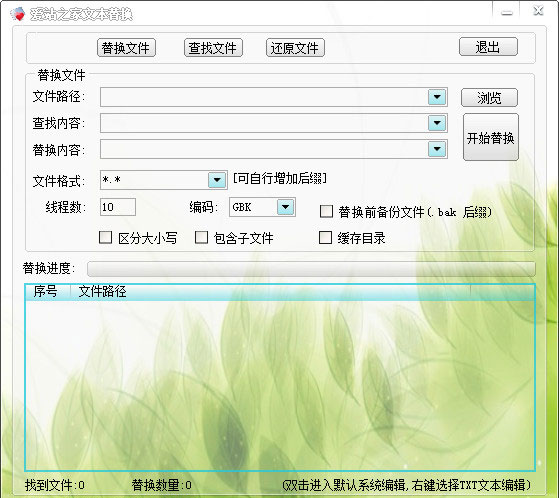Viewport: 559px width, 498px height.
Task: Click the 序号 column header
Action: (x=46, y=292)
